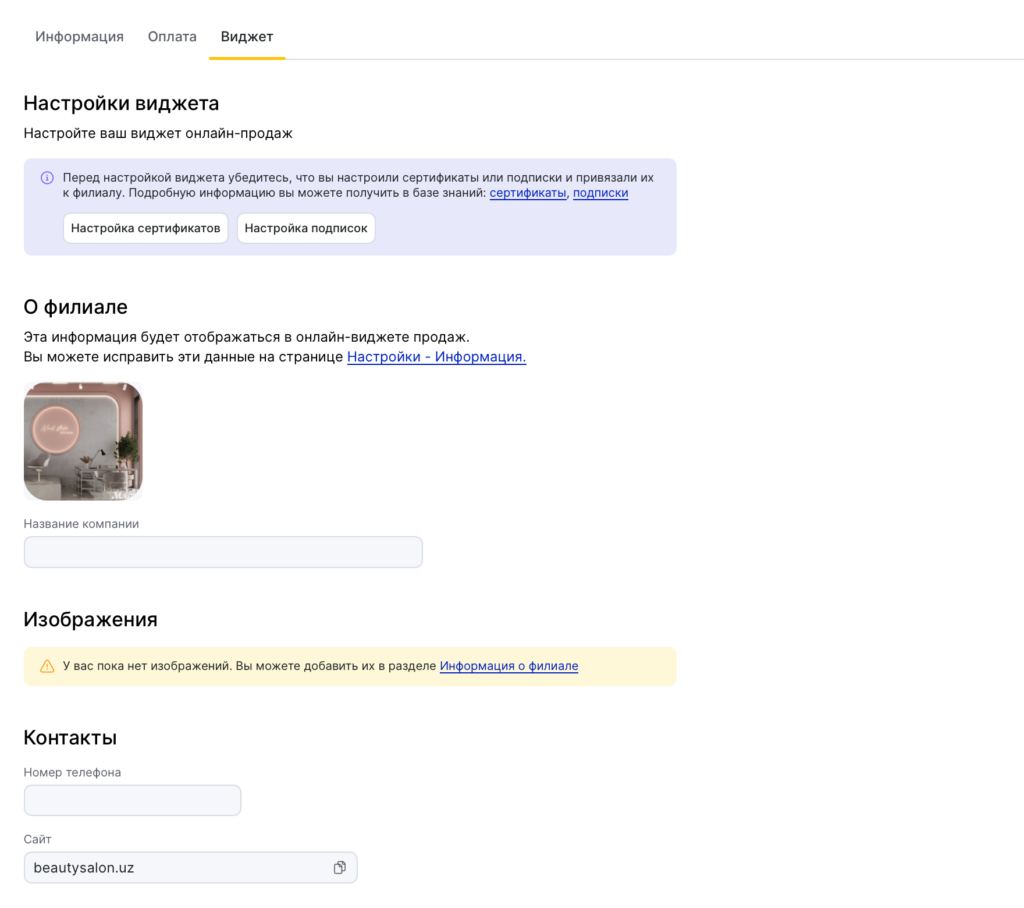Open the подписки knowledge base link
The image size is (1024, 908).
[600, 193]
